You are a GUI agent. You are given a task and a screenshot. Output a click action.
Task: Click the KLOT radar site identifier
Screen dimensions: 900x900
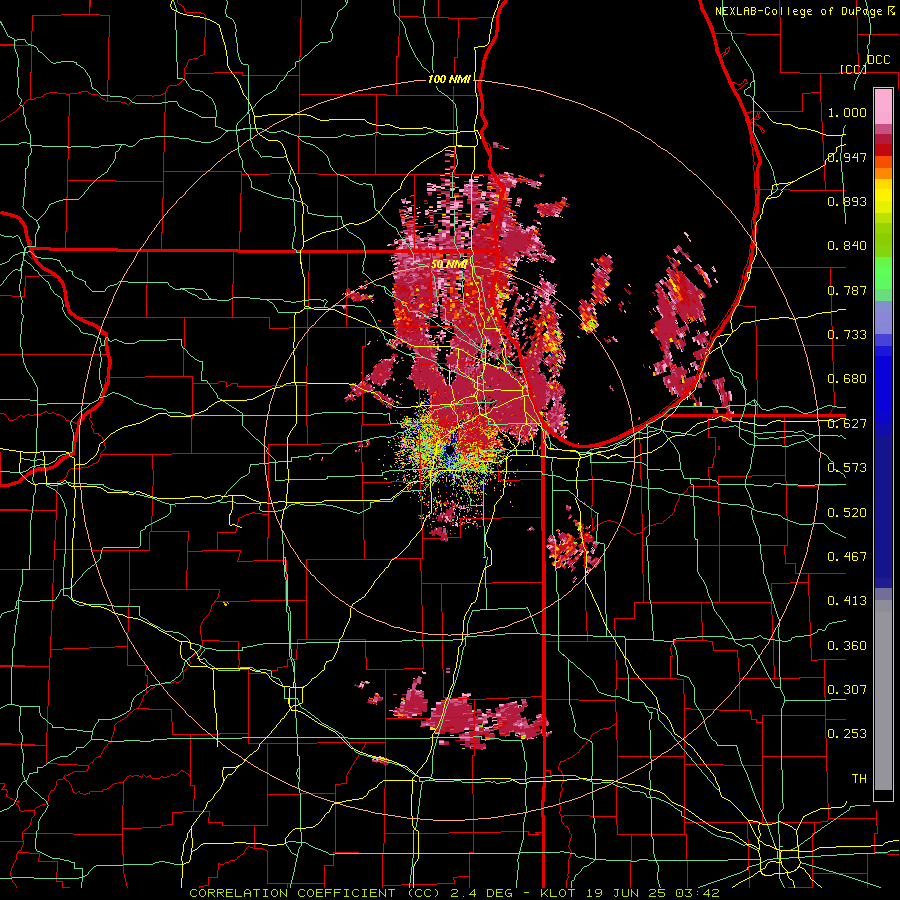pyautogui.click(x=558, y=893)
